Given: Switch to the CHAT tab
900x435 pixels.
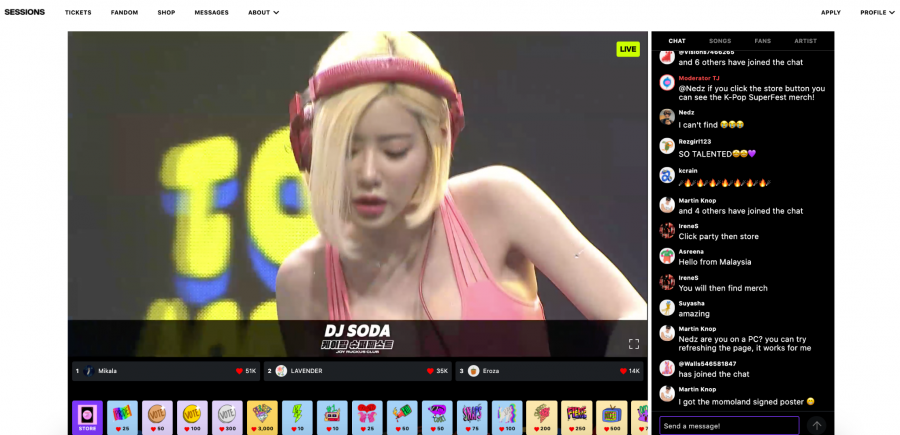Looking at the screenshot, I should click(677, 41).
